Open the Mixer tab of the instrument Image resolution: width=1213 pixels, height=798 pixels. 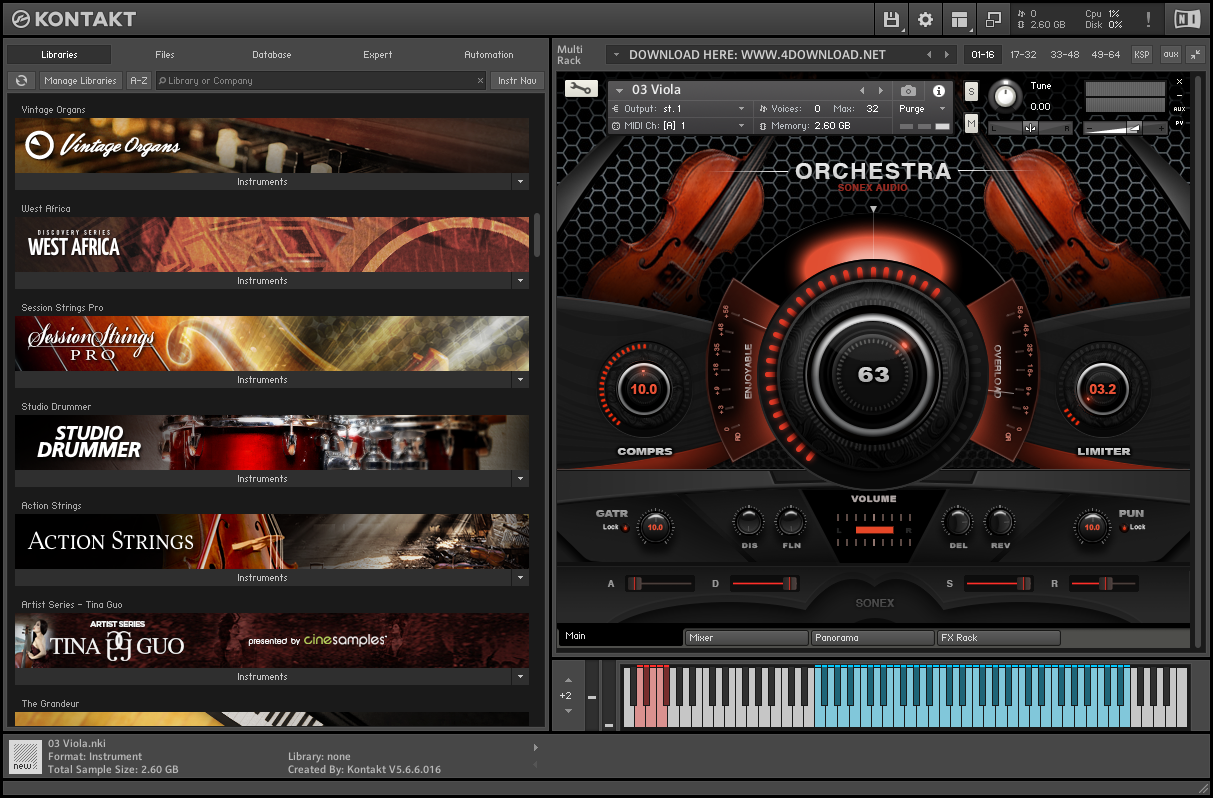click(x=746, y=638)
